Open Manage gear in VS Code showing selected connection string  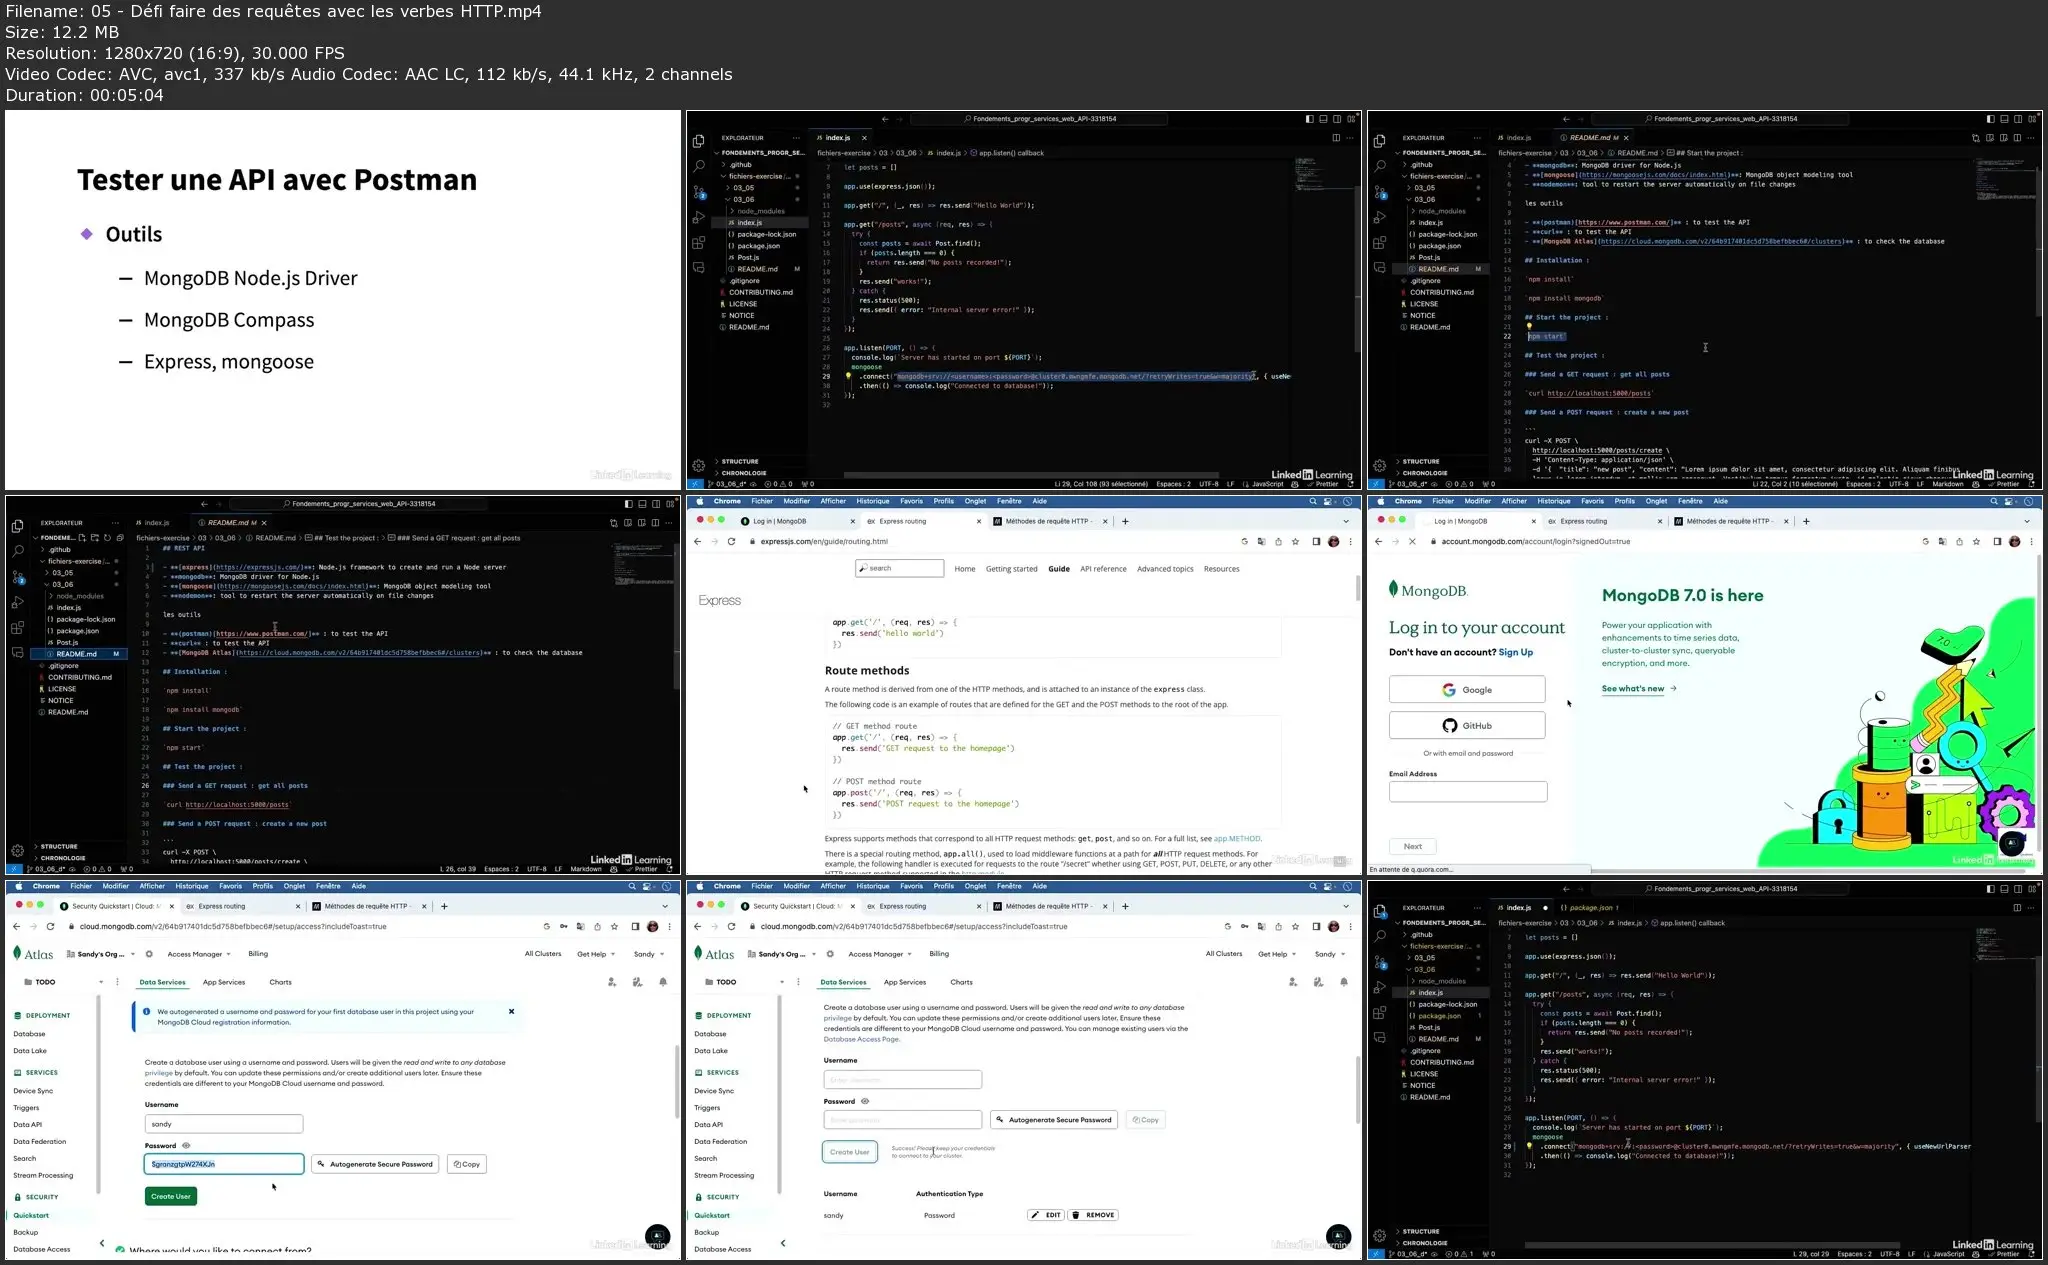tap(699, 466)
